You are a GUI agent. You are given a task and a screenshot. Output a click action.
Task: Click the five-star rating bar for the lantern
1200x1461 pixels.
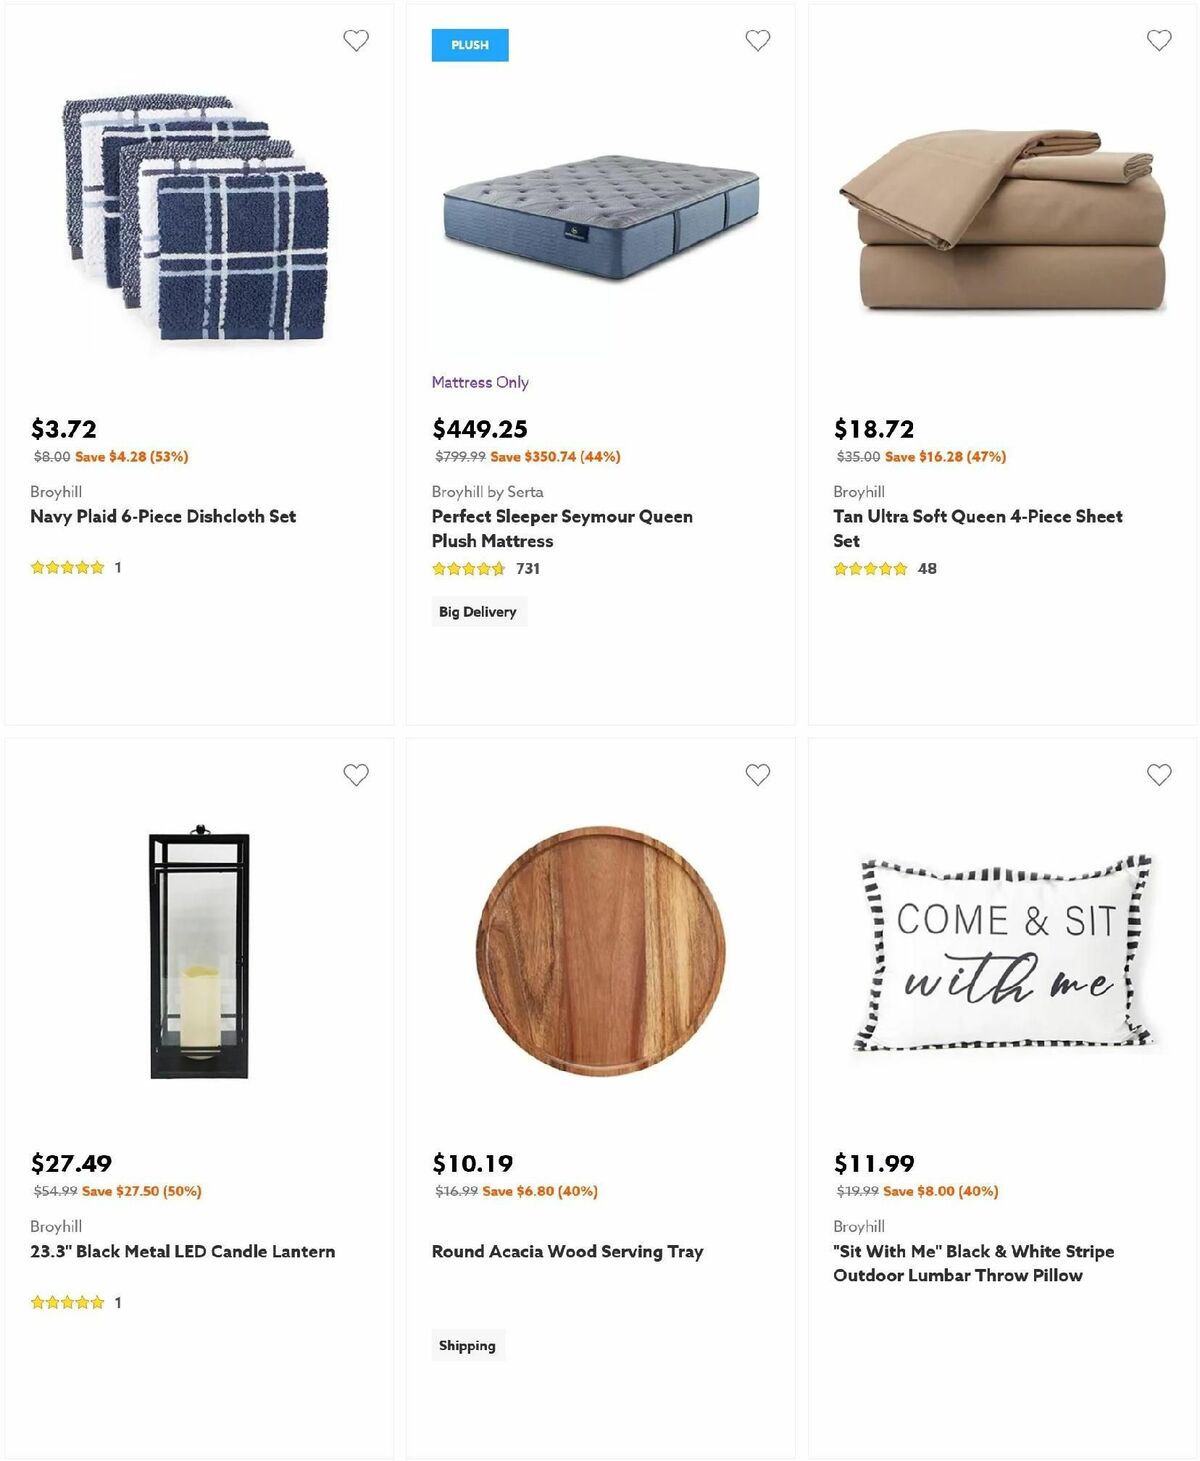(66, 1302)
